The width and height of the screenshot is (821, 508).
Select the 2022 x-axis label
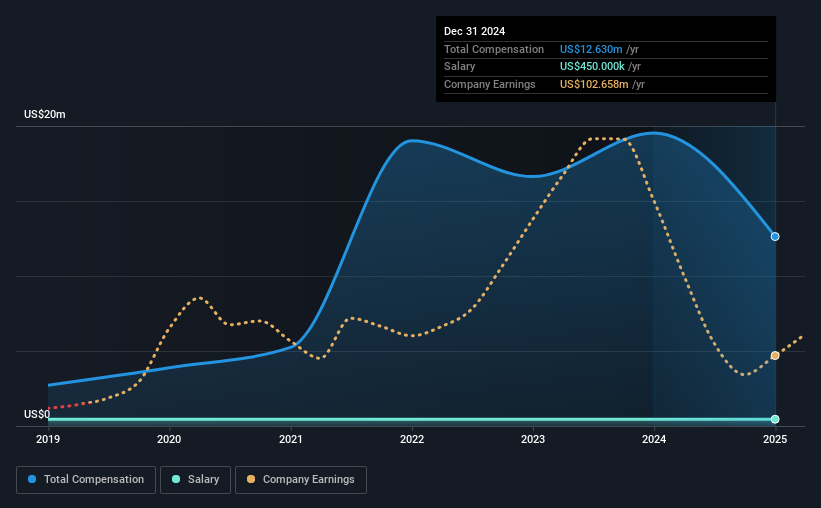412,439
